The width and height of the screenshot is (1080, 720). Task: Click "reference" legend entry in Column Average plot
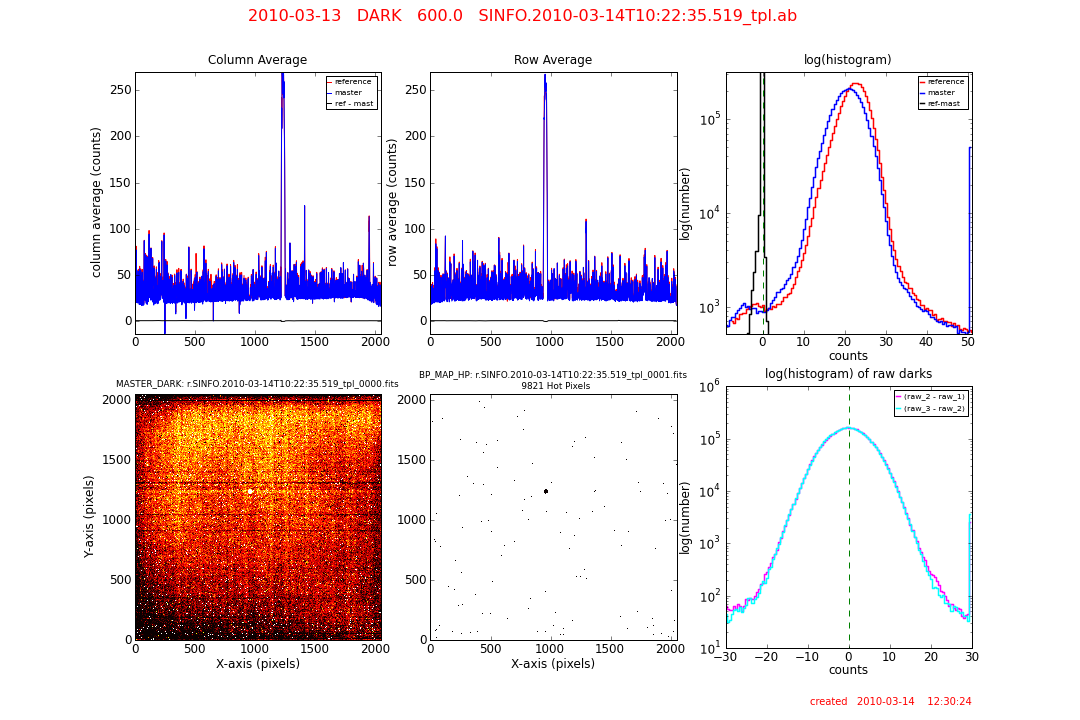pos(352,82)
